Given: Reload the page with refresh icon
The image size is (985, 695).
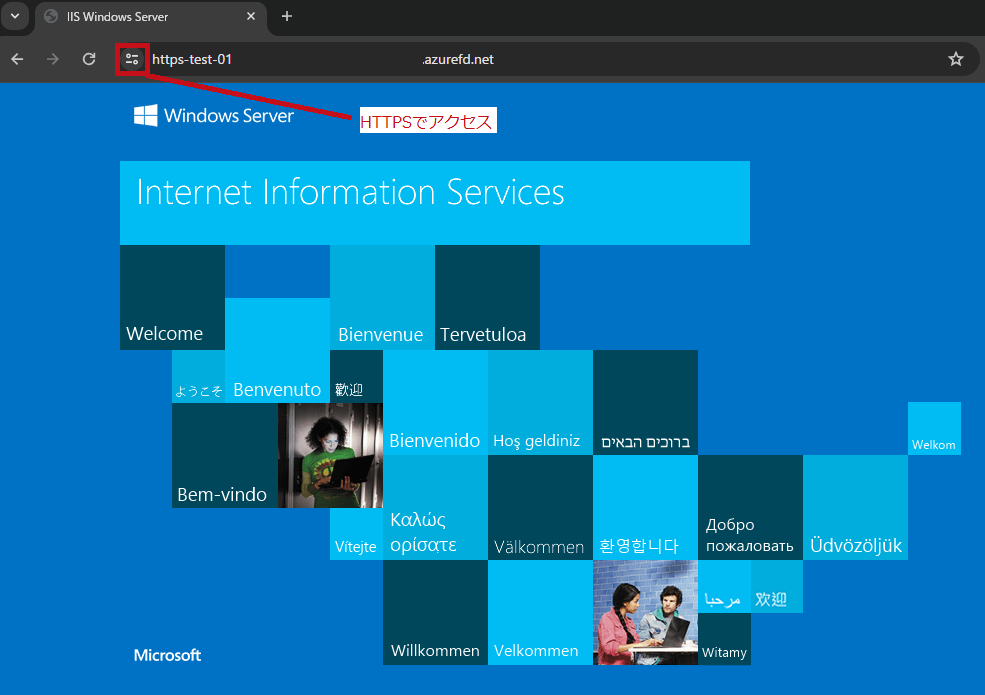Looking at the screenshot, I should coord(89,59).
